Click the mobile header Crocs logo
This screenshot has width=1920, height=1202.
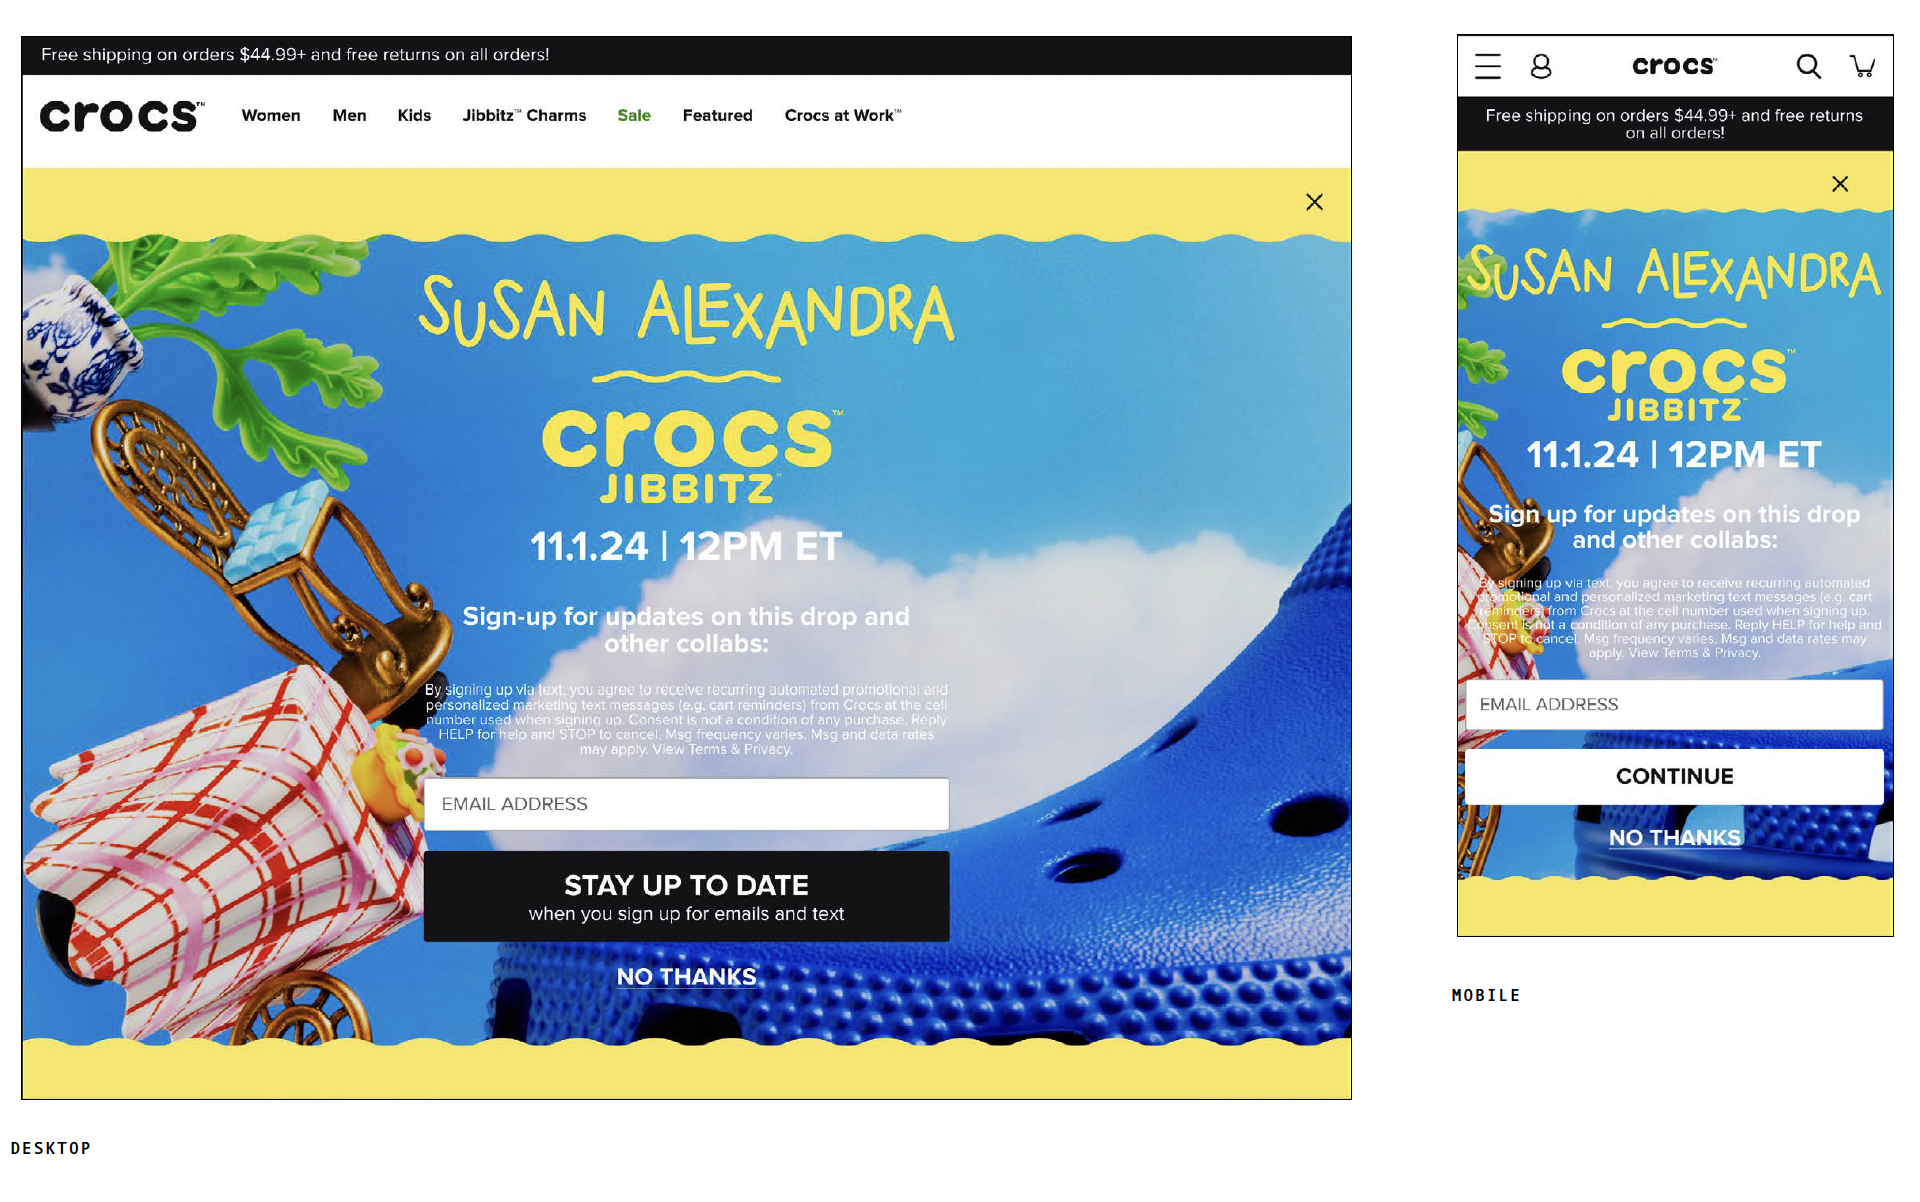(x=1674, y=66)
